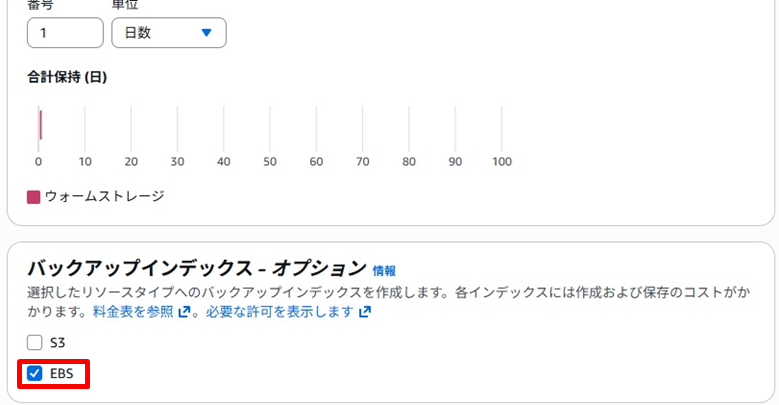The height and width of the screenshot is (405, 779).
Task: Click the 合計保持 (日) heading
Action: [67, 77]
